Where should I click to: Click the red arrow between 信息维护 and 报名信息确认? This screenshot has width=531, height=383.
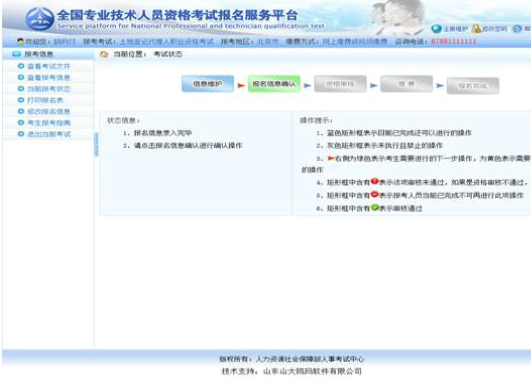click(241, 86)
